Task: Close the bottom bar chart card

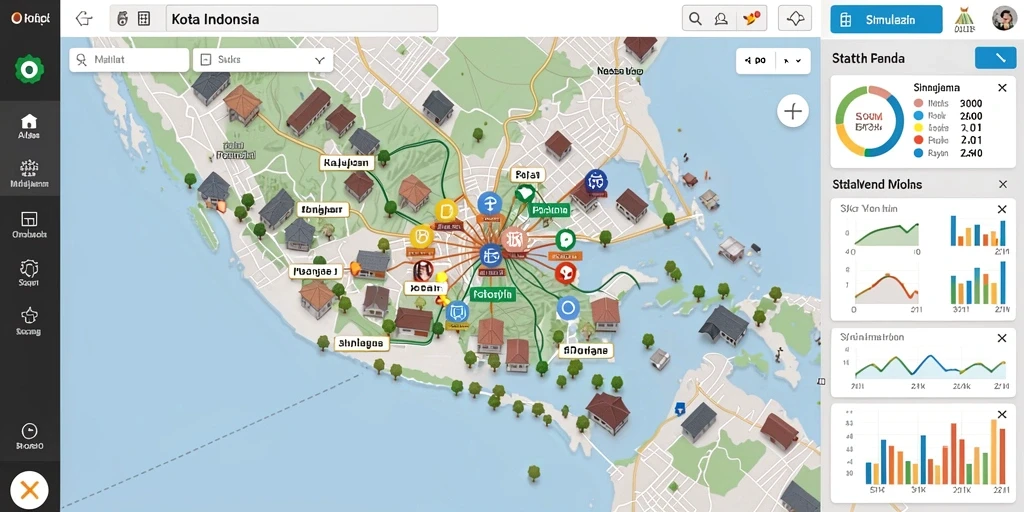Action: (1002, 415)
